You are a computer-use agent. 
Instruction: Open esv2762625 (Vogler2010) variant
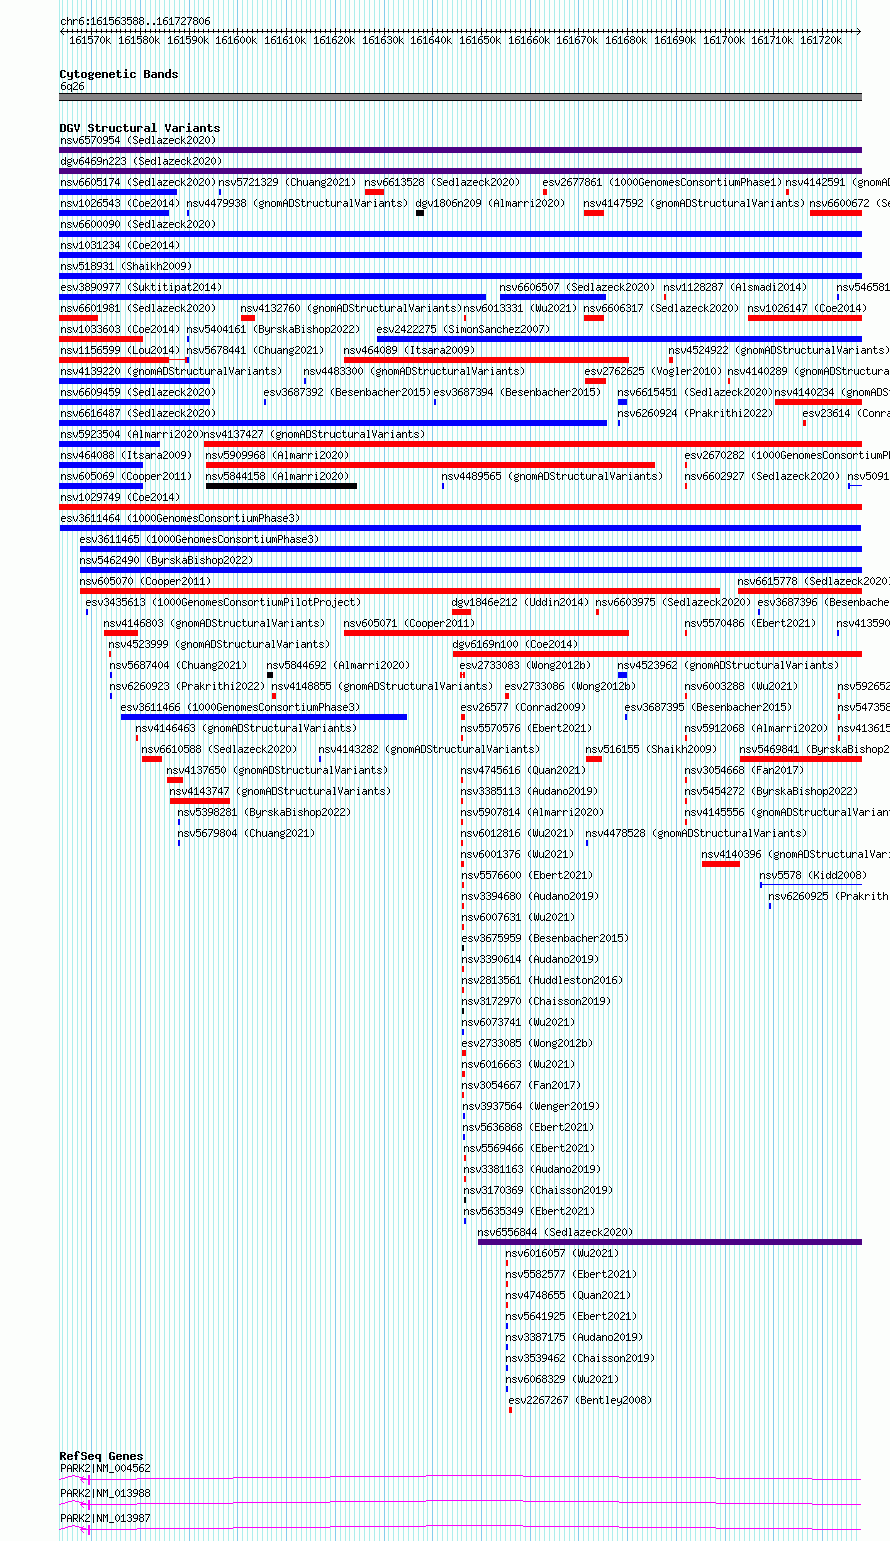click(653, 371)
